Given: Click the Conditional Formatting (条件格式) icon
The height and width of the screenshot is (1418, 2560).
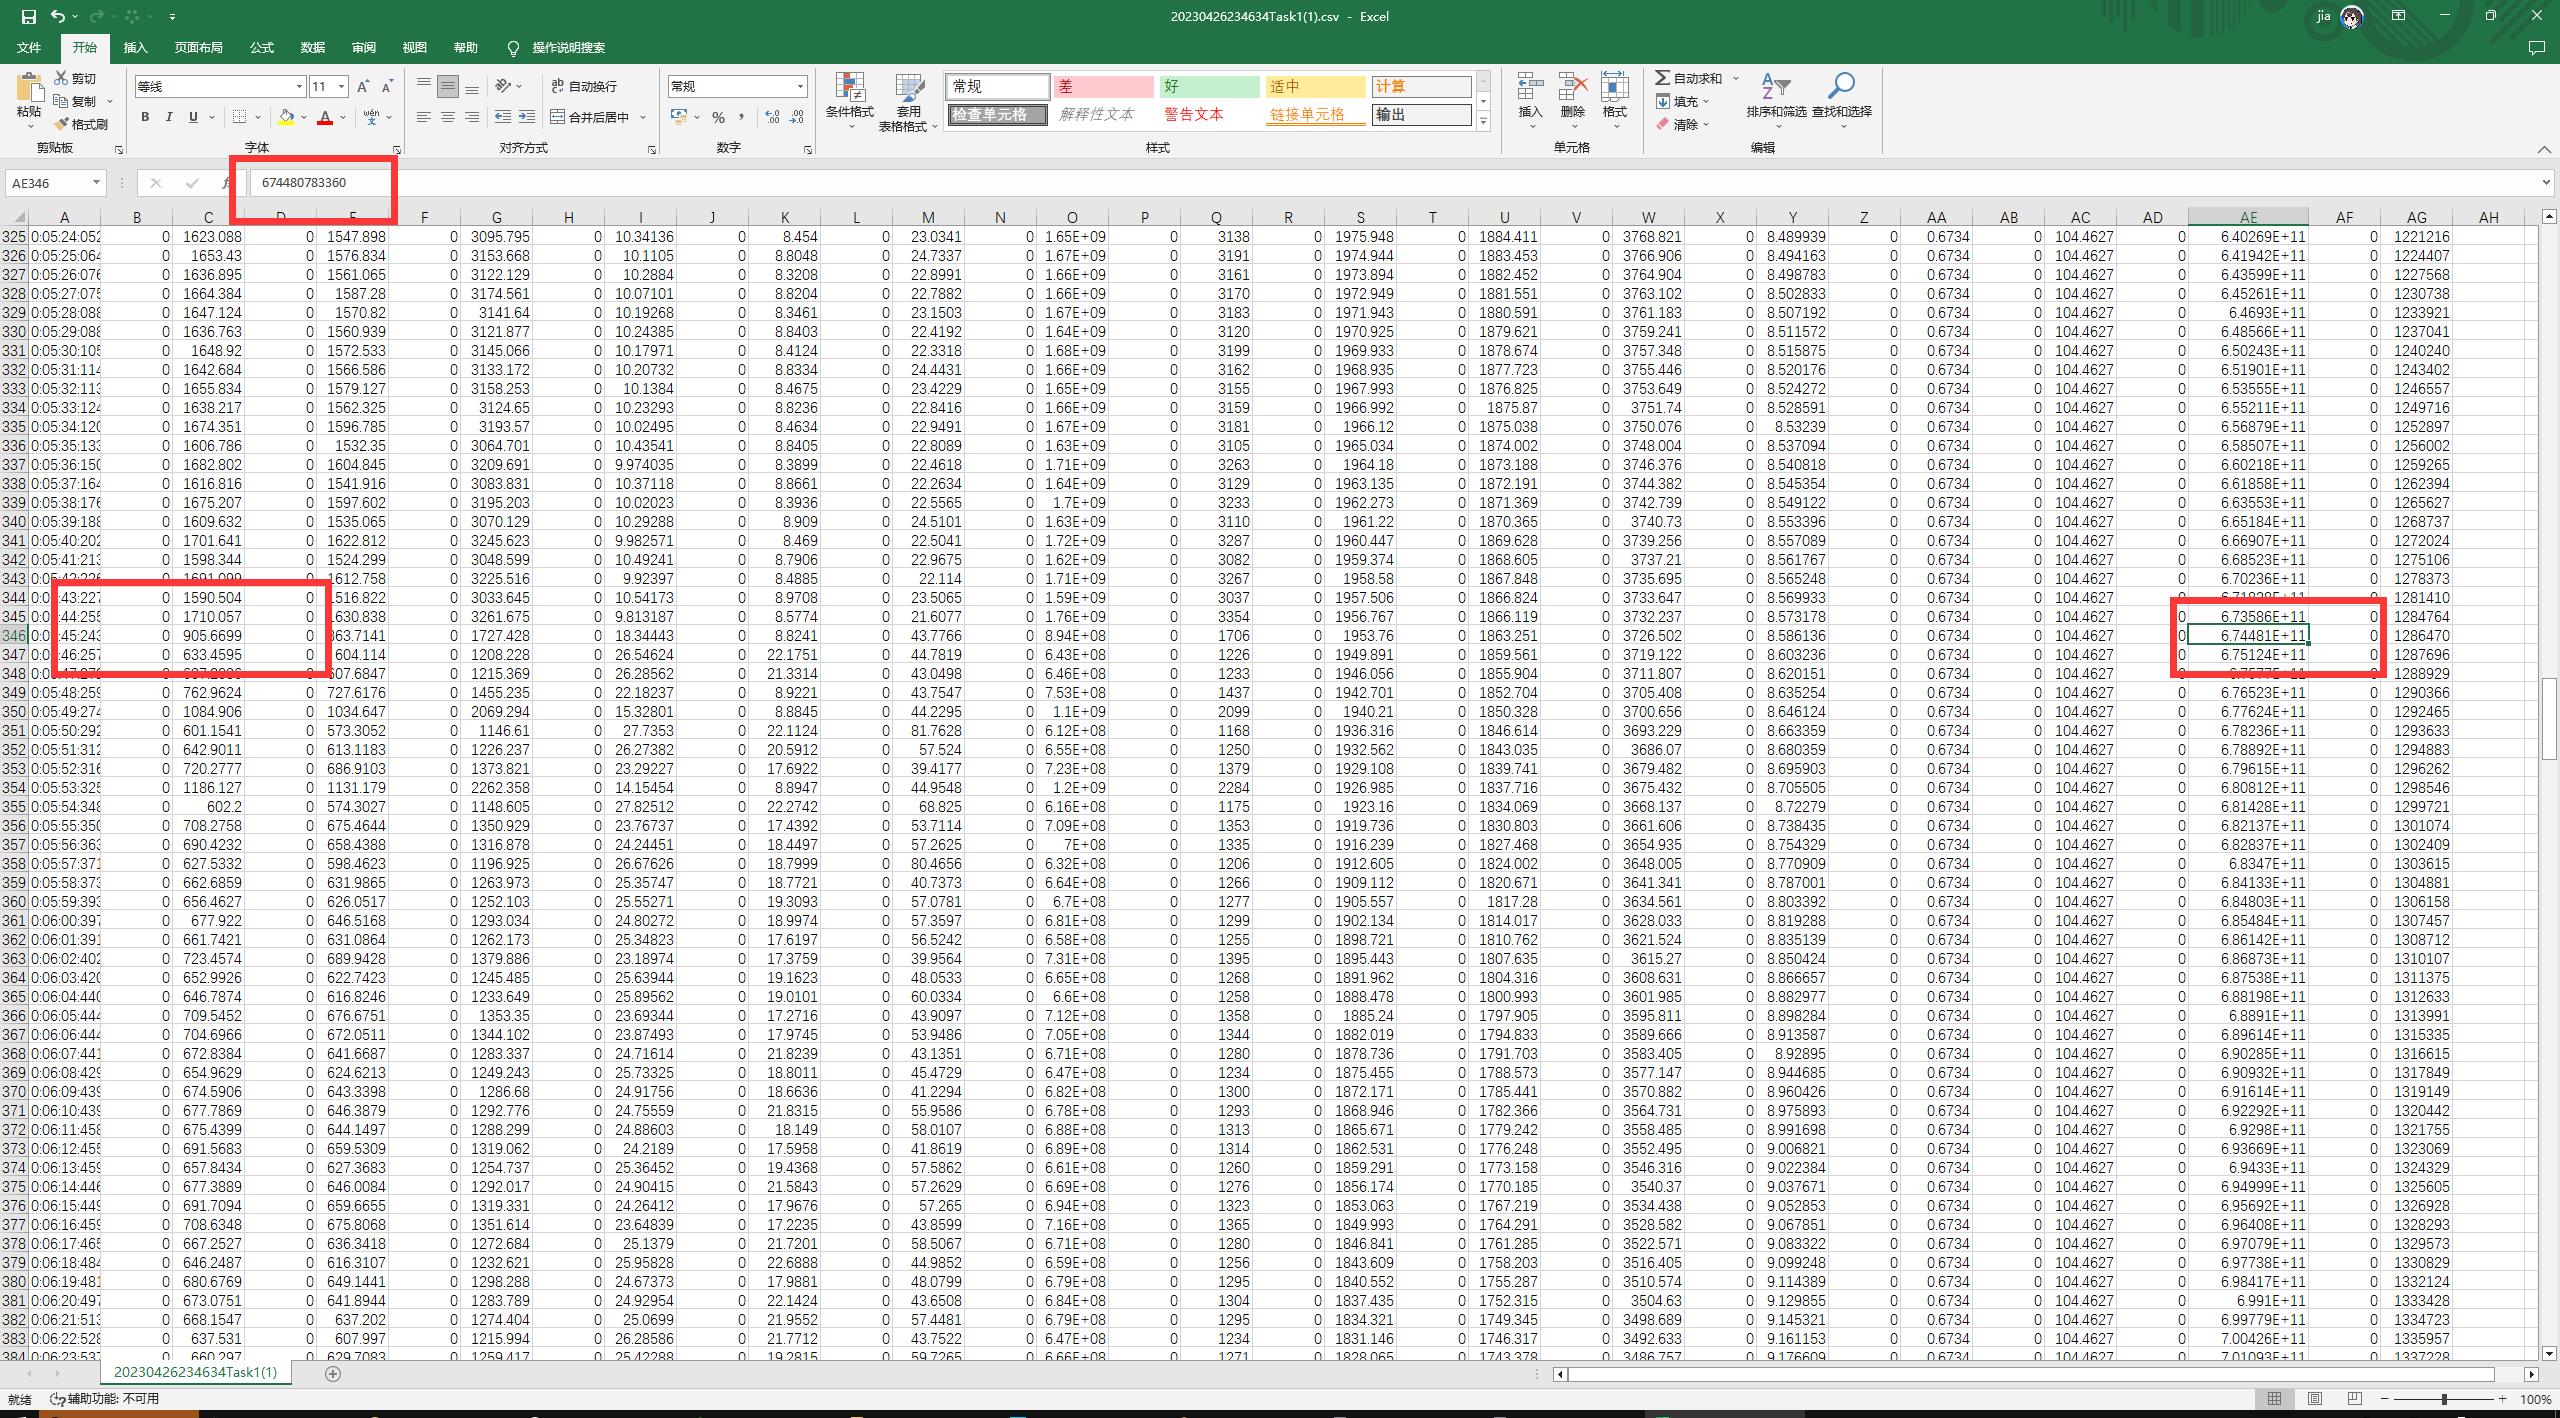Looking at the screenshot, I should click(849, 91).
